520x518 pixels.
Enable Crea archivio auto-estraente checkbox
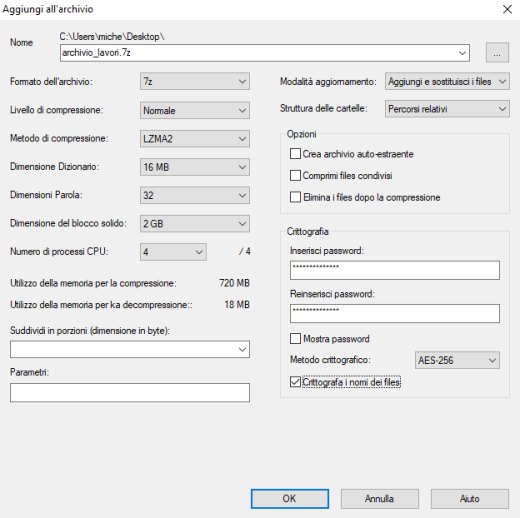coord(295,154)
